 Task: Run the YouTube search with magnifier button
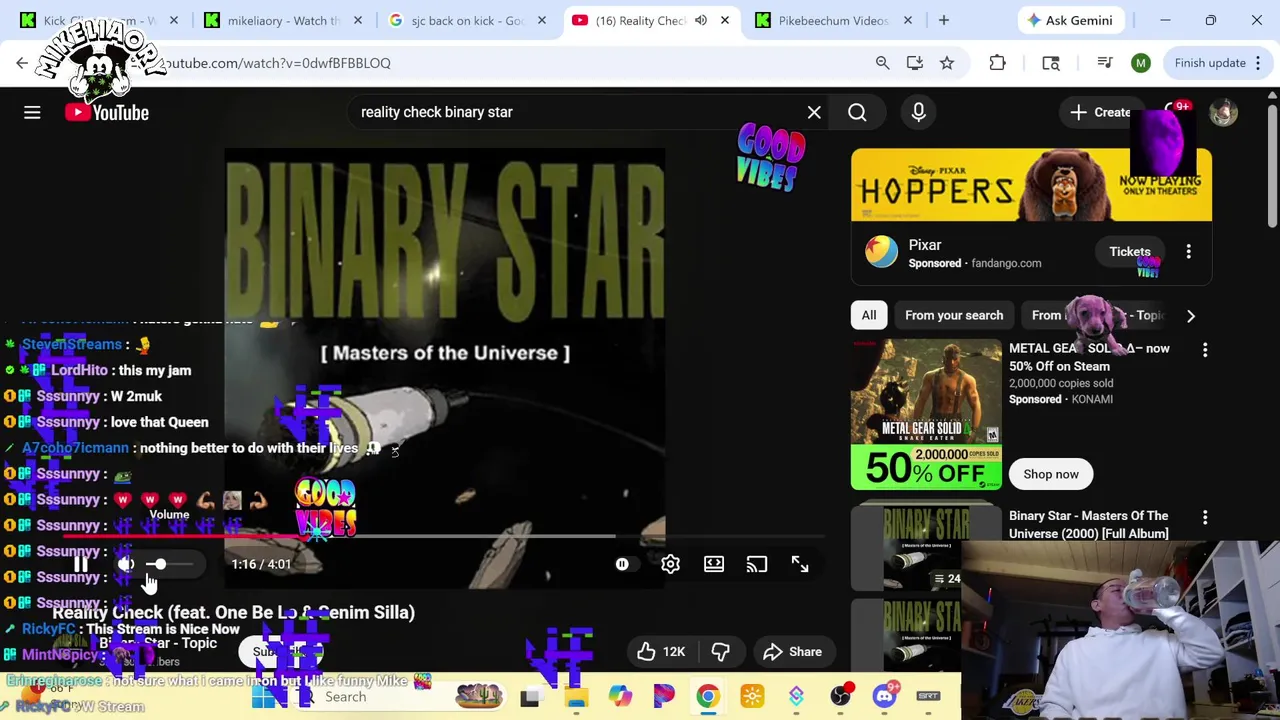point(857,112)
